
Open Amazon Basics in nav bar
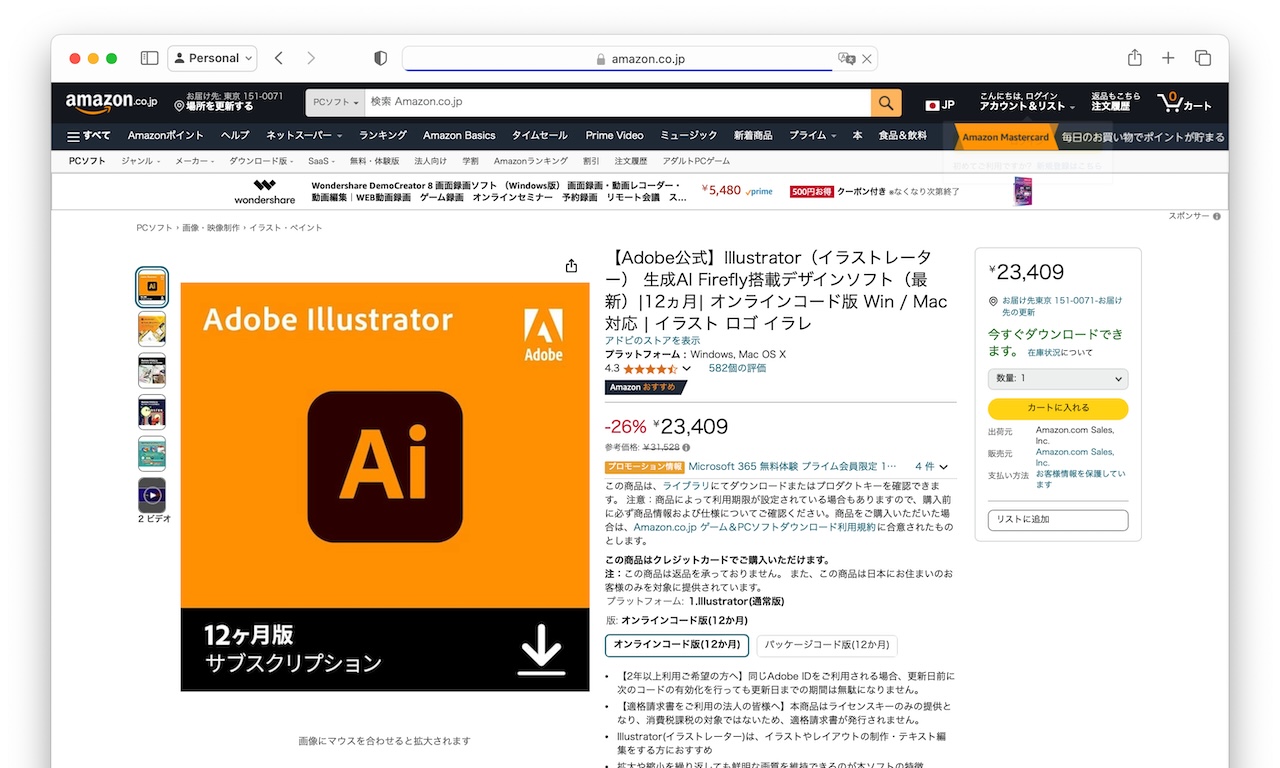click(x=459, y=136)
